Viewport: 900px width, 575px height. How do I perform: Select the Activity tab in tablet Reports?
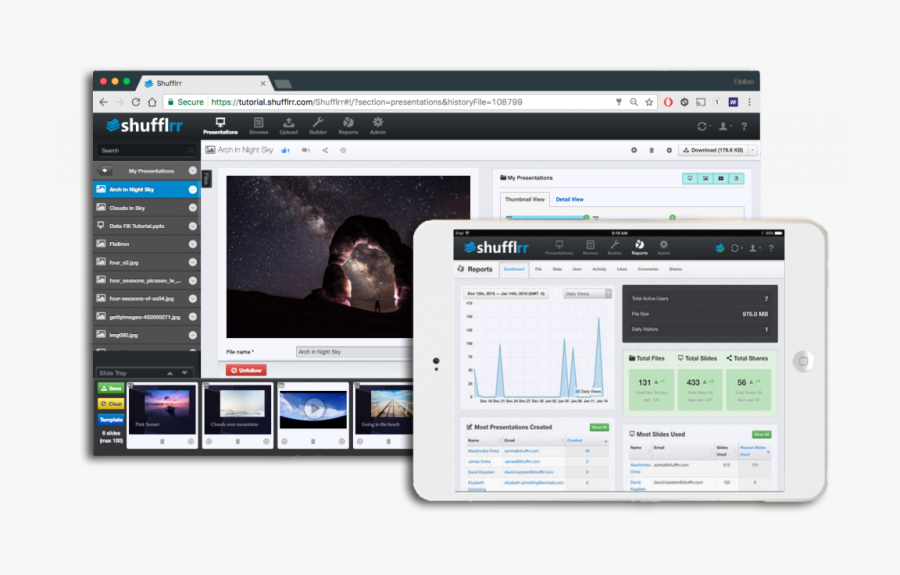click(599, 269)
